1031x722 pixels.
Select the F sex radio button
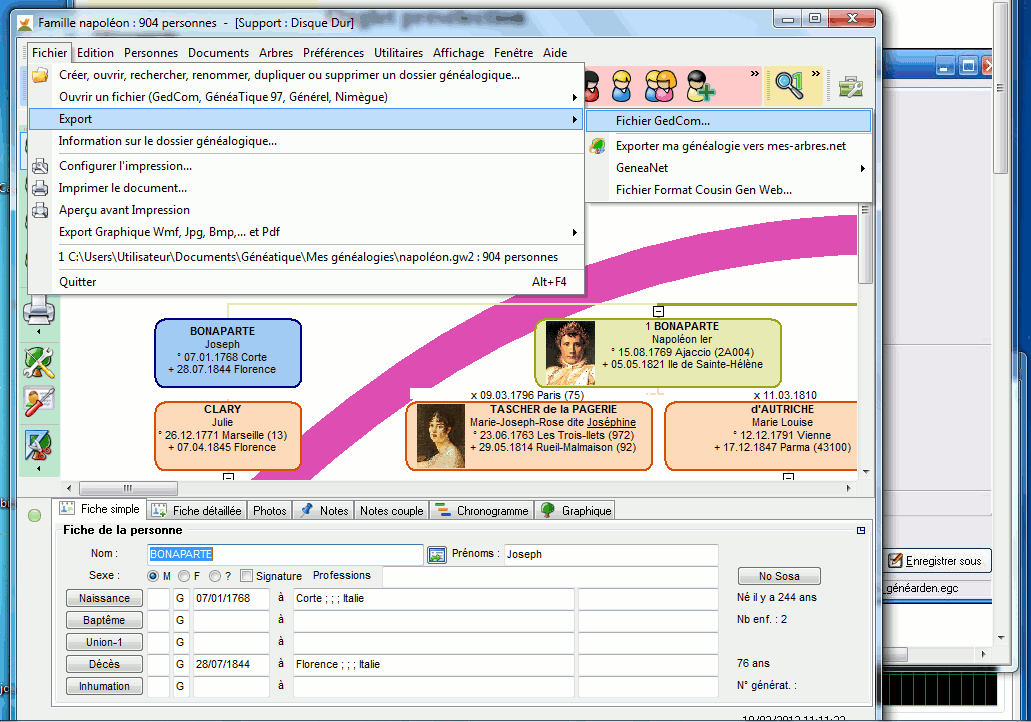[184, 576]
